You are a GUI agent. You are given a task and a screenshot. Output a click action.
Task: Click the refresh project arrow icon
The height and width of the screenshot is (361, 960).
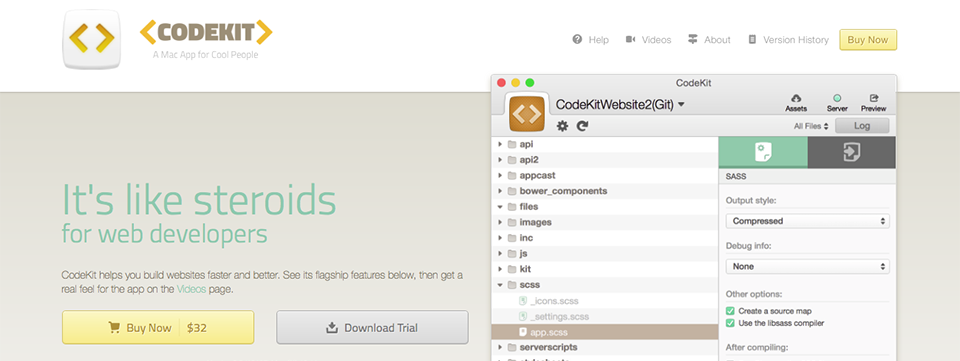(x=582, y=126)
